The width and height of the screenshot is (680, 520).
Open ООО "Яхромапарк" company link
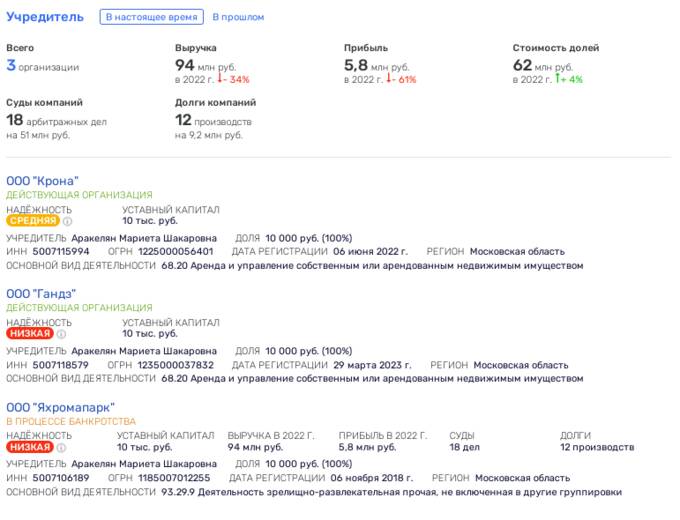(x=60, y=407)
